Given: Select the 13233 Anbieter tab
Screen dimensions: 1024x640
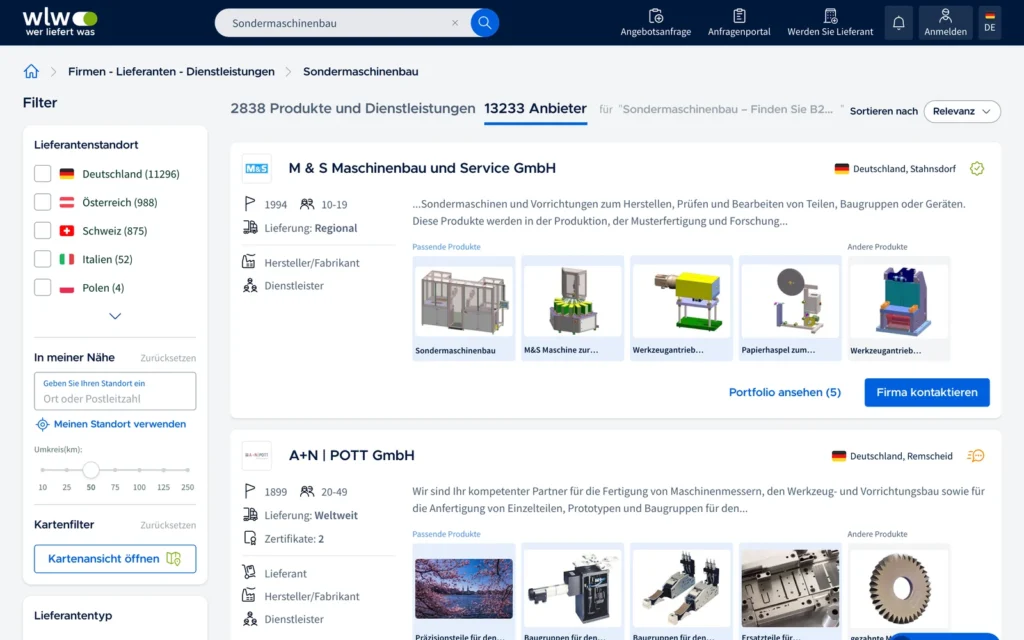Looking at the screenshot, I should 536,108.
